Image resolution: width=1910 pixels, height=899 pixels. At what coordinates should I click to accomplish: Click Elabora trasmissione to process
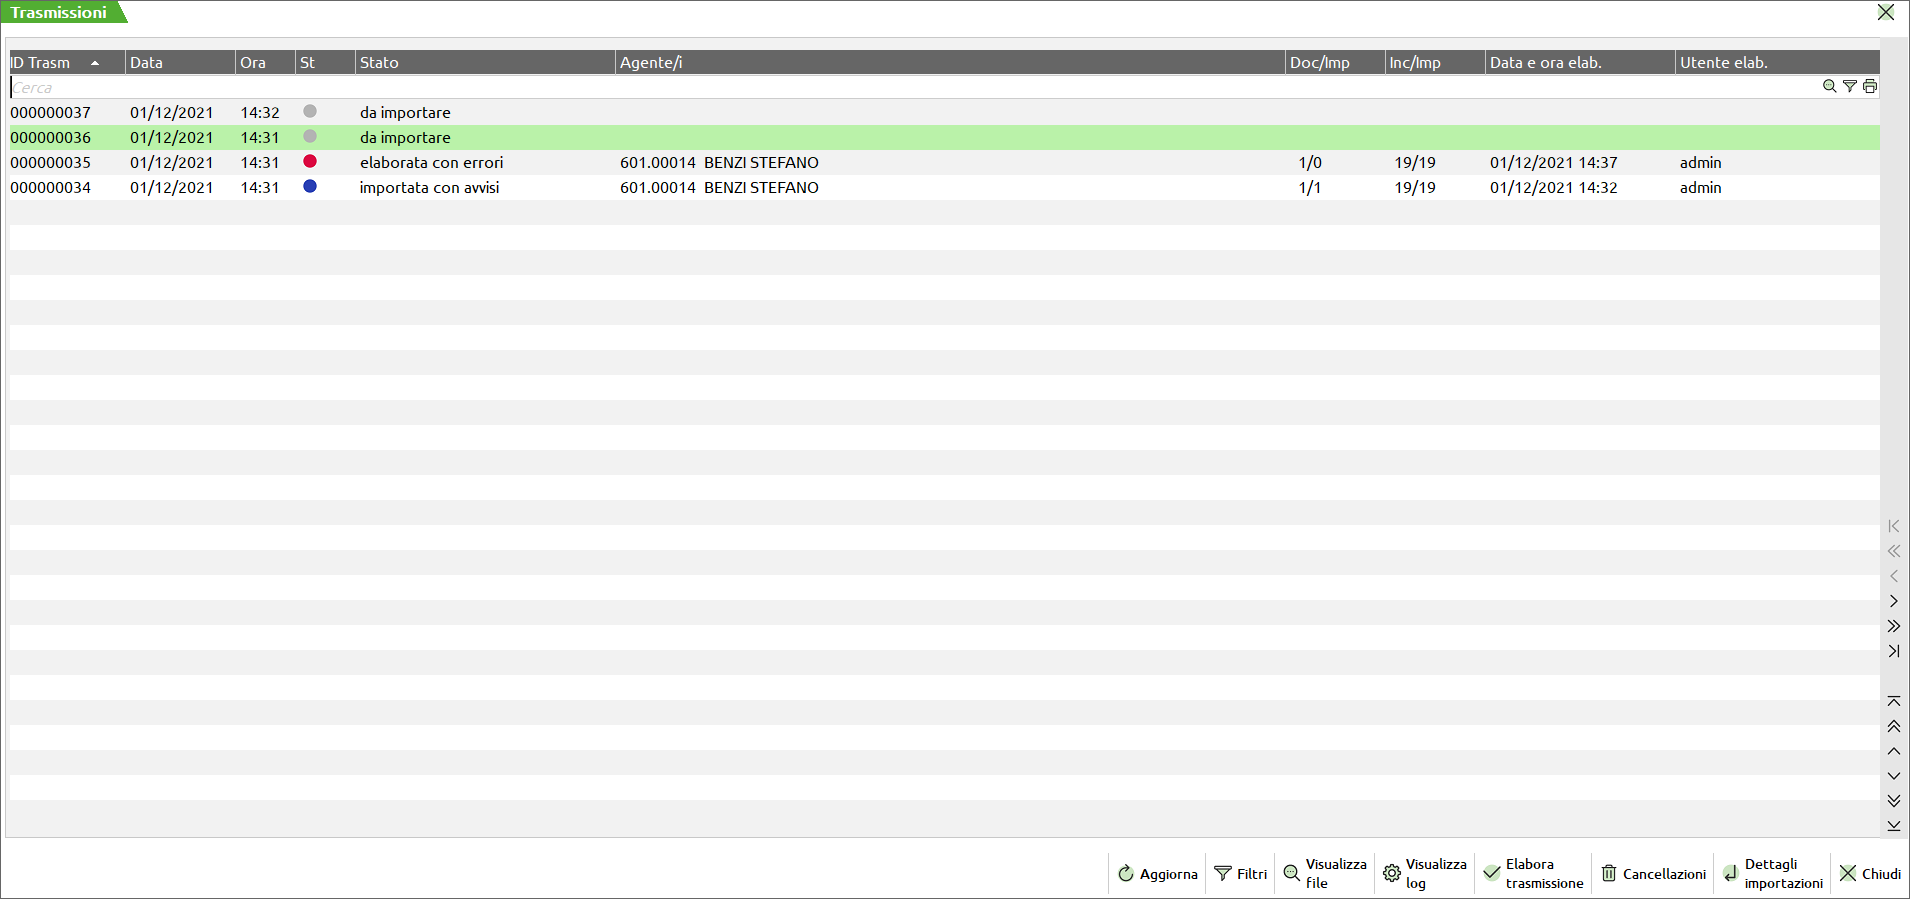tap(1533, 873)
